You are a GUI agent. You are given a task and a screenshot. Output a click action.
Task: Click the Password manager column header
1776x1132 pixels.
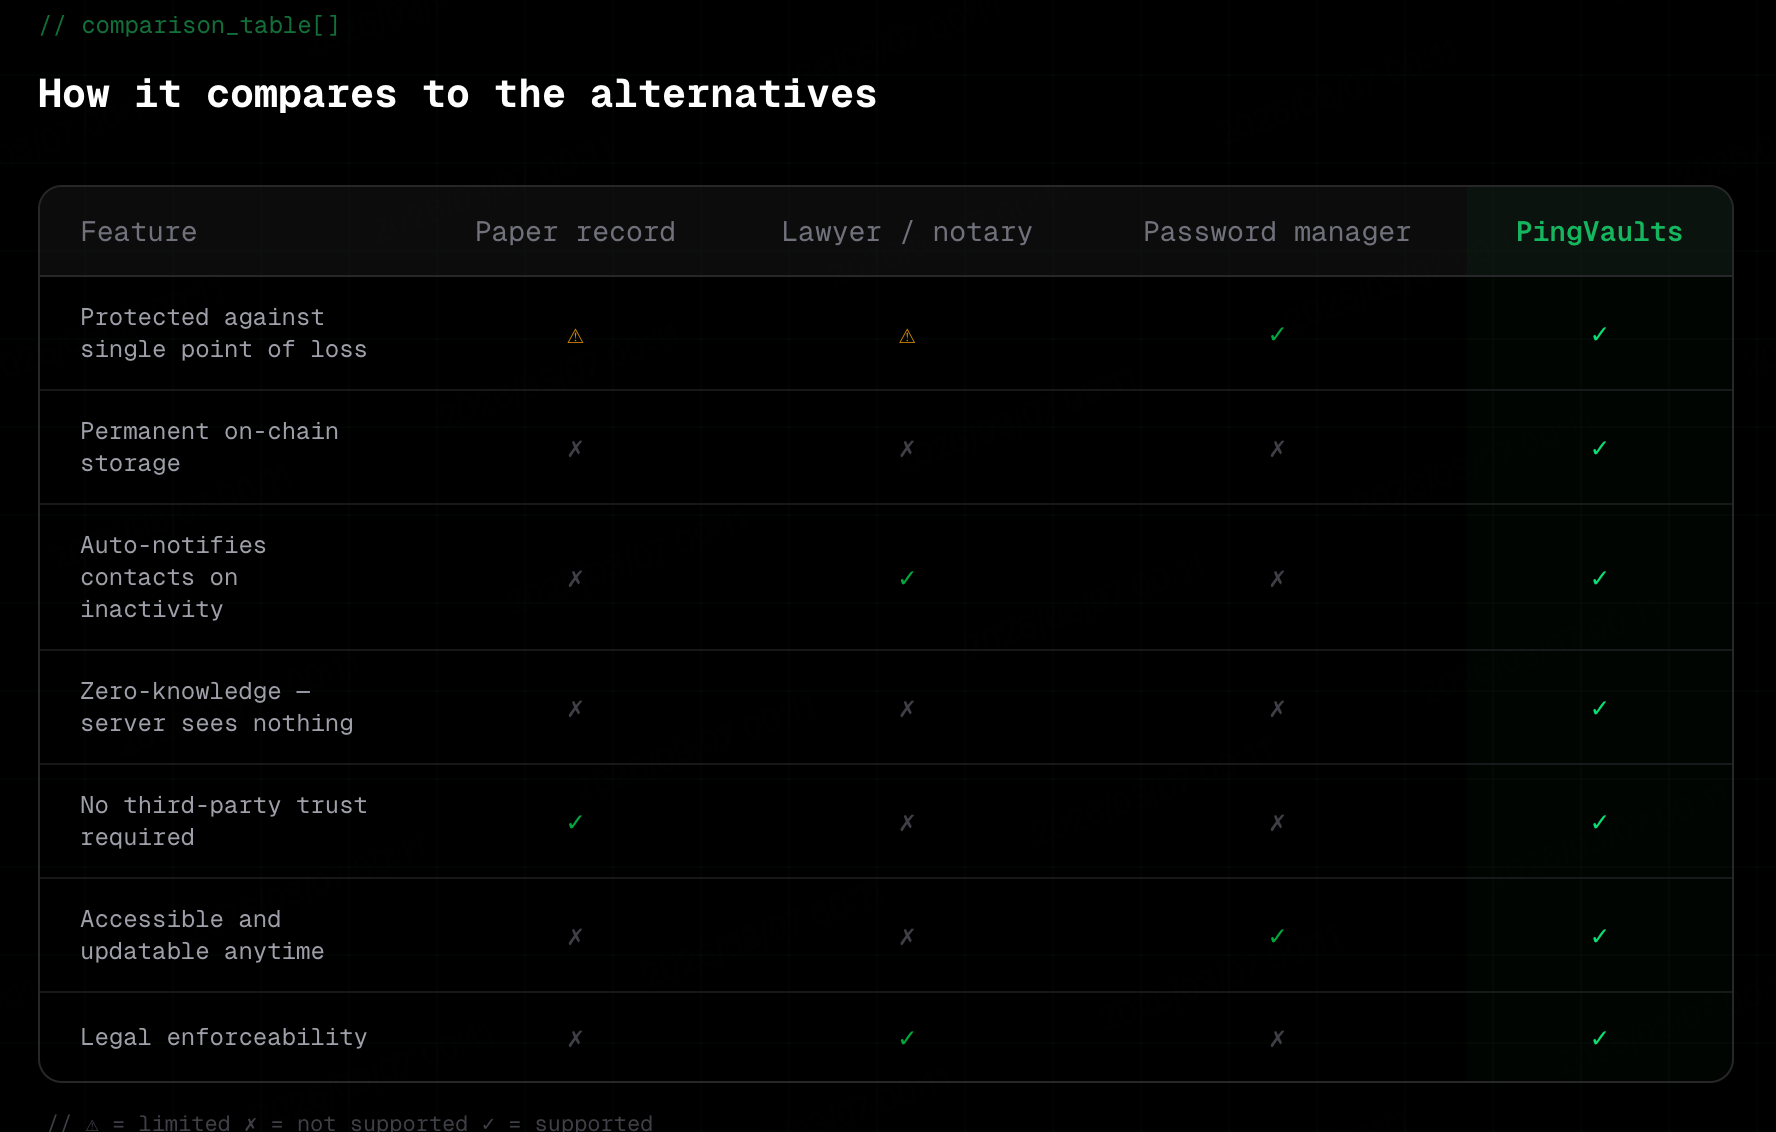(1277, 231)
